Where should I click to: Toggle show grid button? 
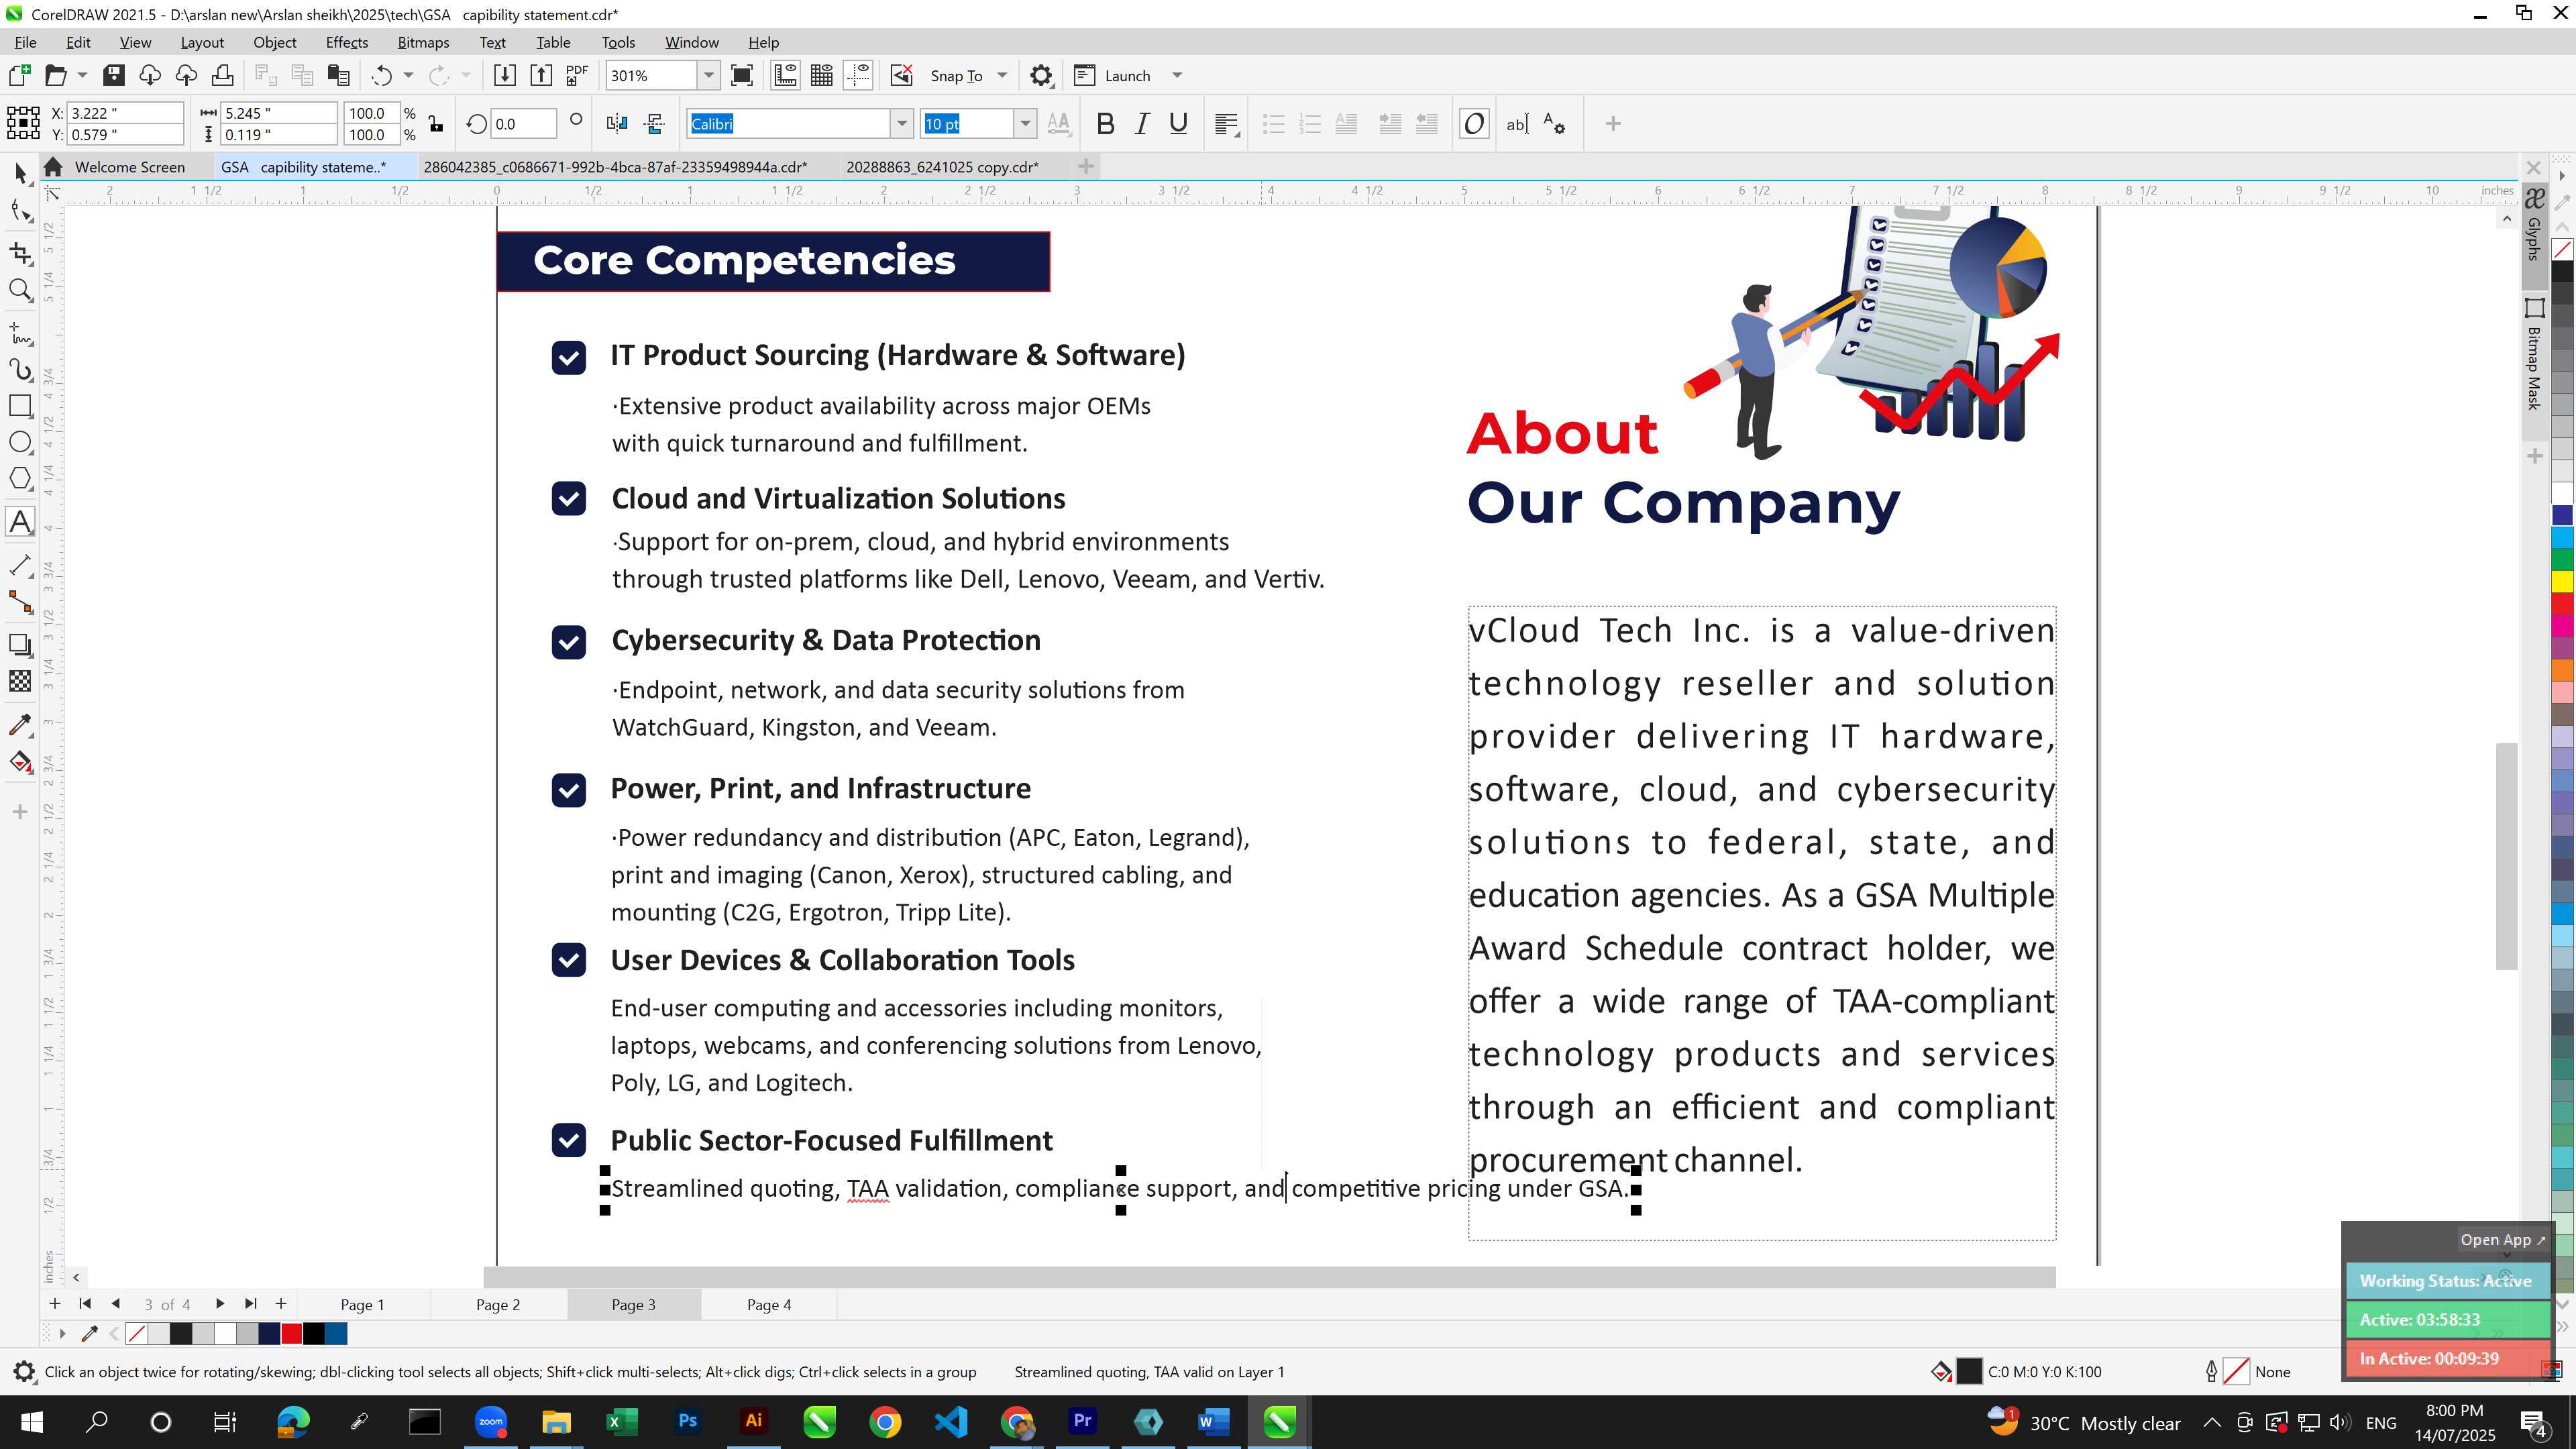click(x=822, y=76)
